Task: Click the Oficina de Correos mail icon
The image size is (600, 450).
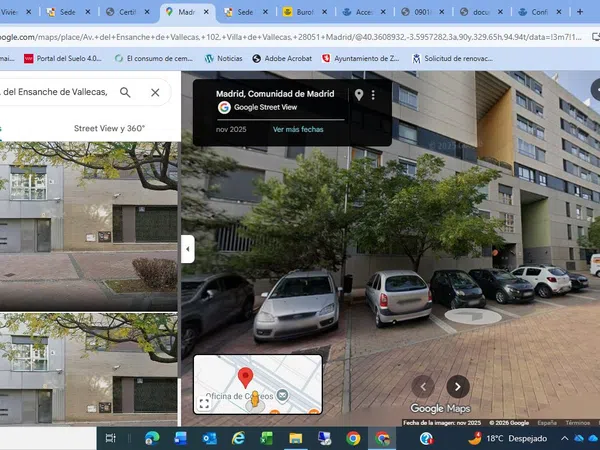Action: (x=282, y=396)
